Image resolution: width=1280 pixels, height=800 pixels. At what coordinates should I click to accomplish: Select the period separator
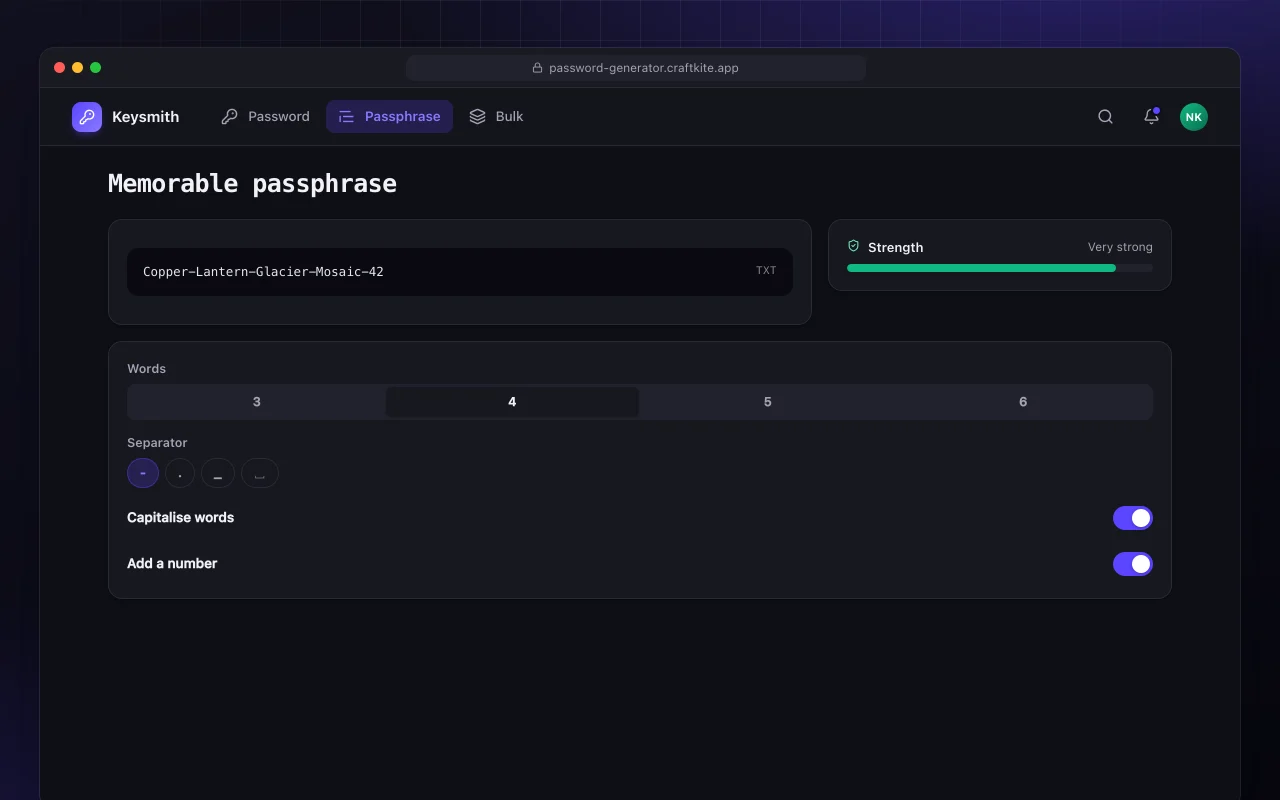pyautogui.click(x=180, y=473)
